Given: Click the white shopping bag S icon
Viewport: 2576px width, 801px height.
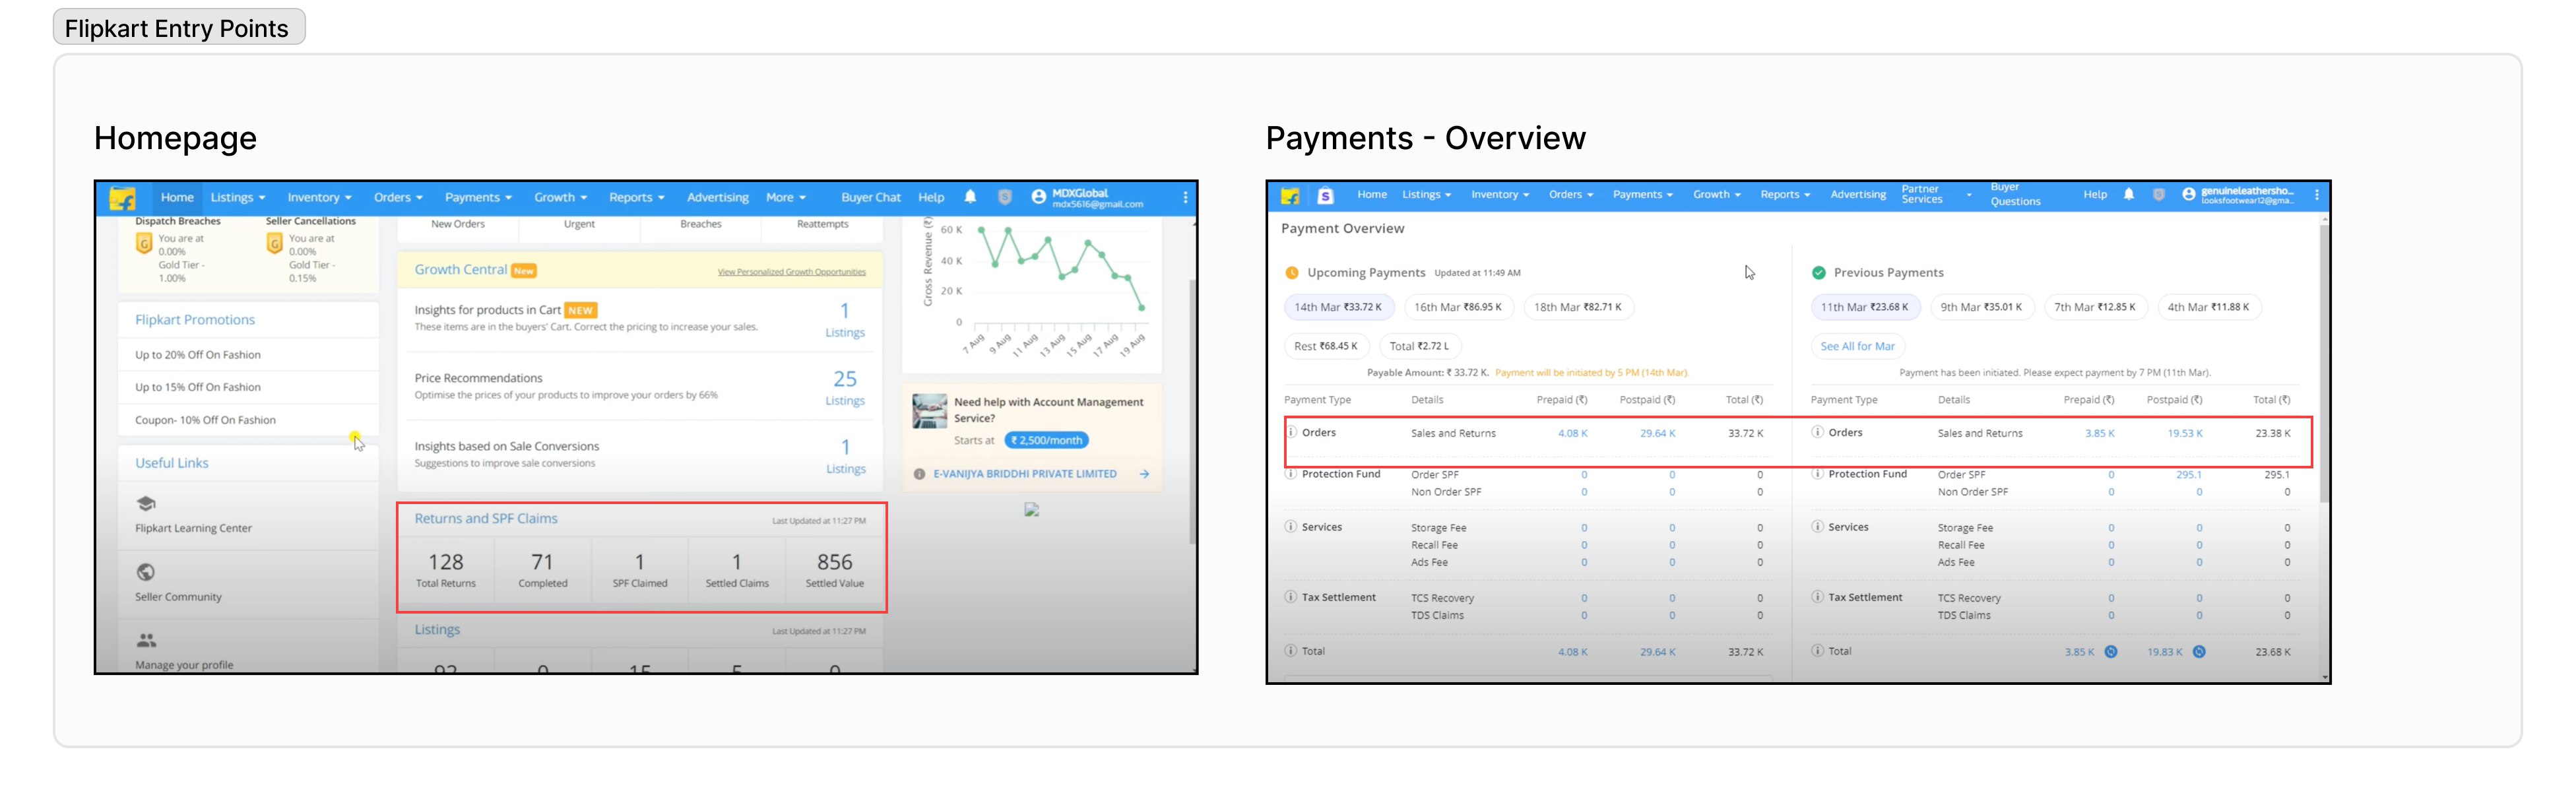Looking at the screenshot, I should pos(1325,196).
